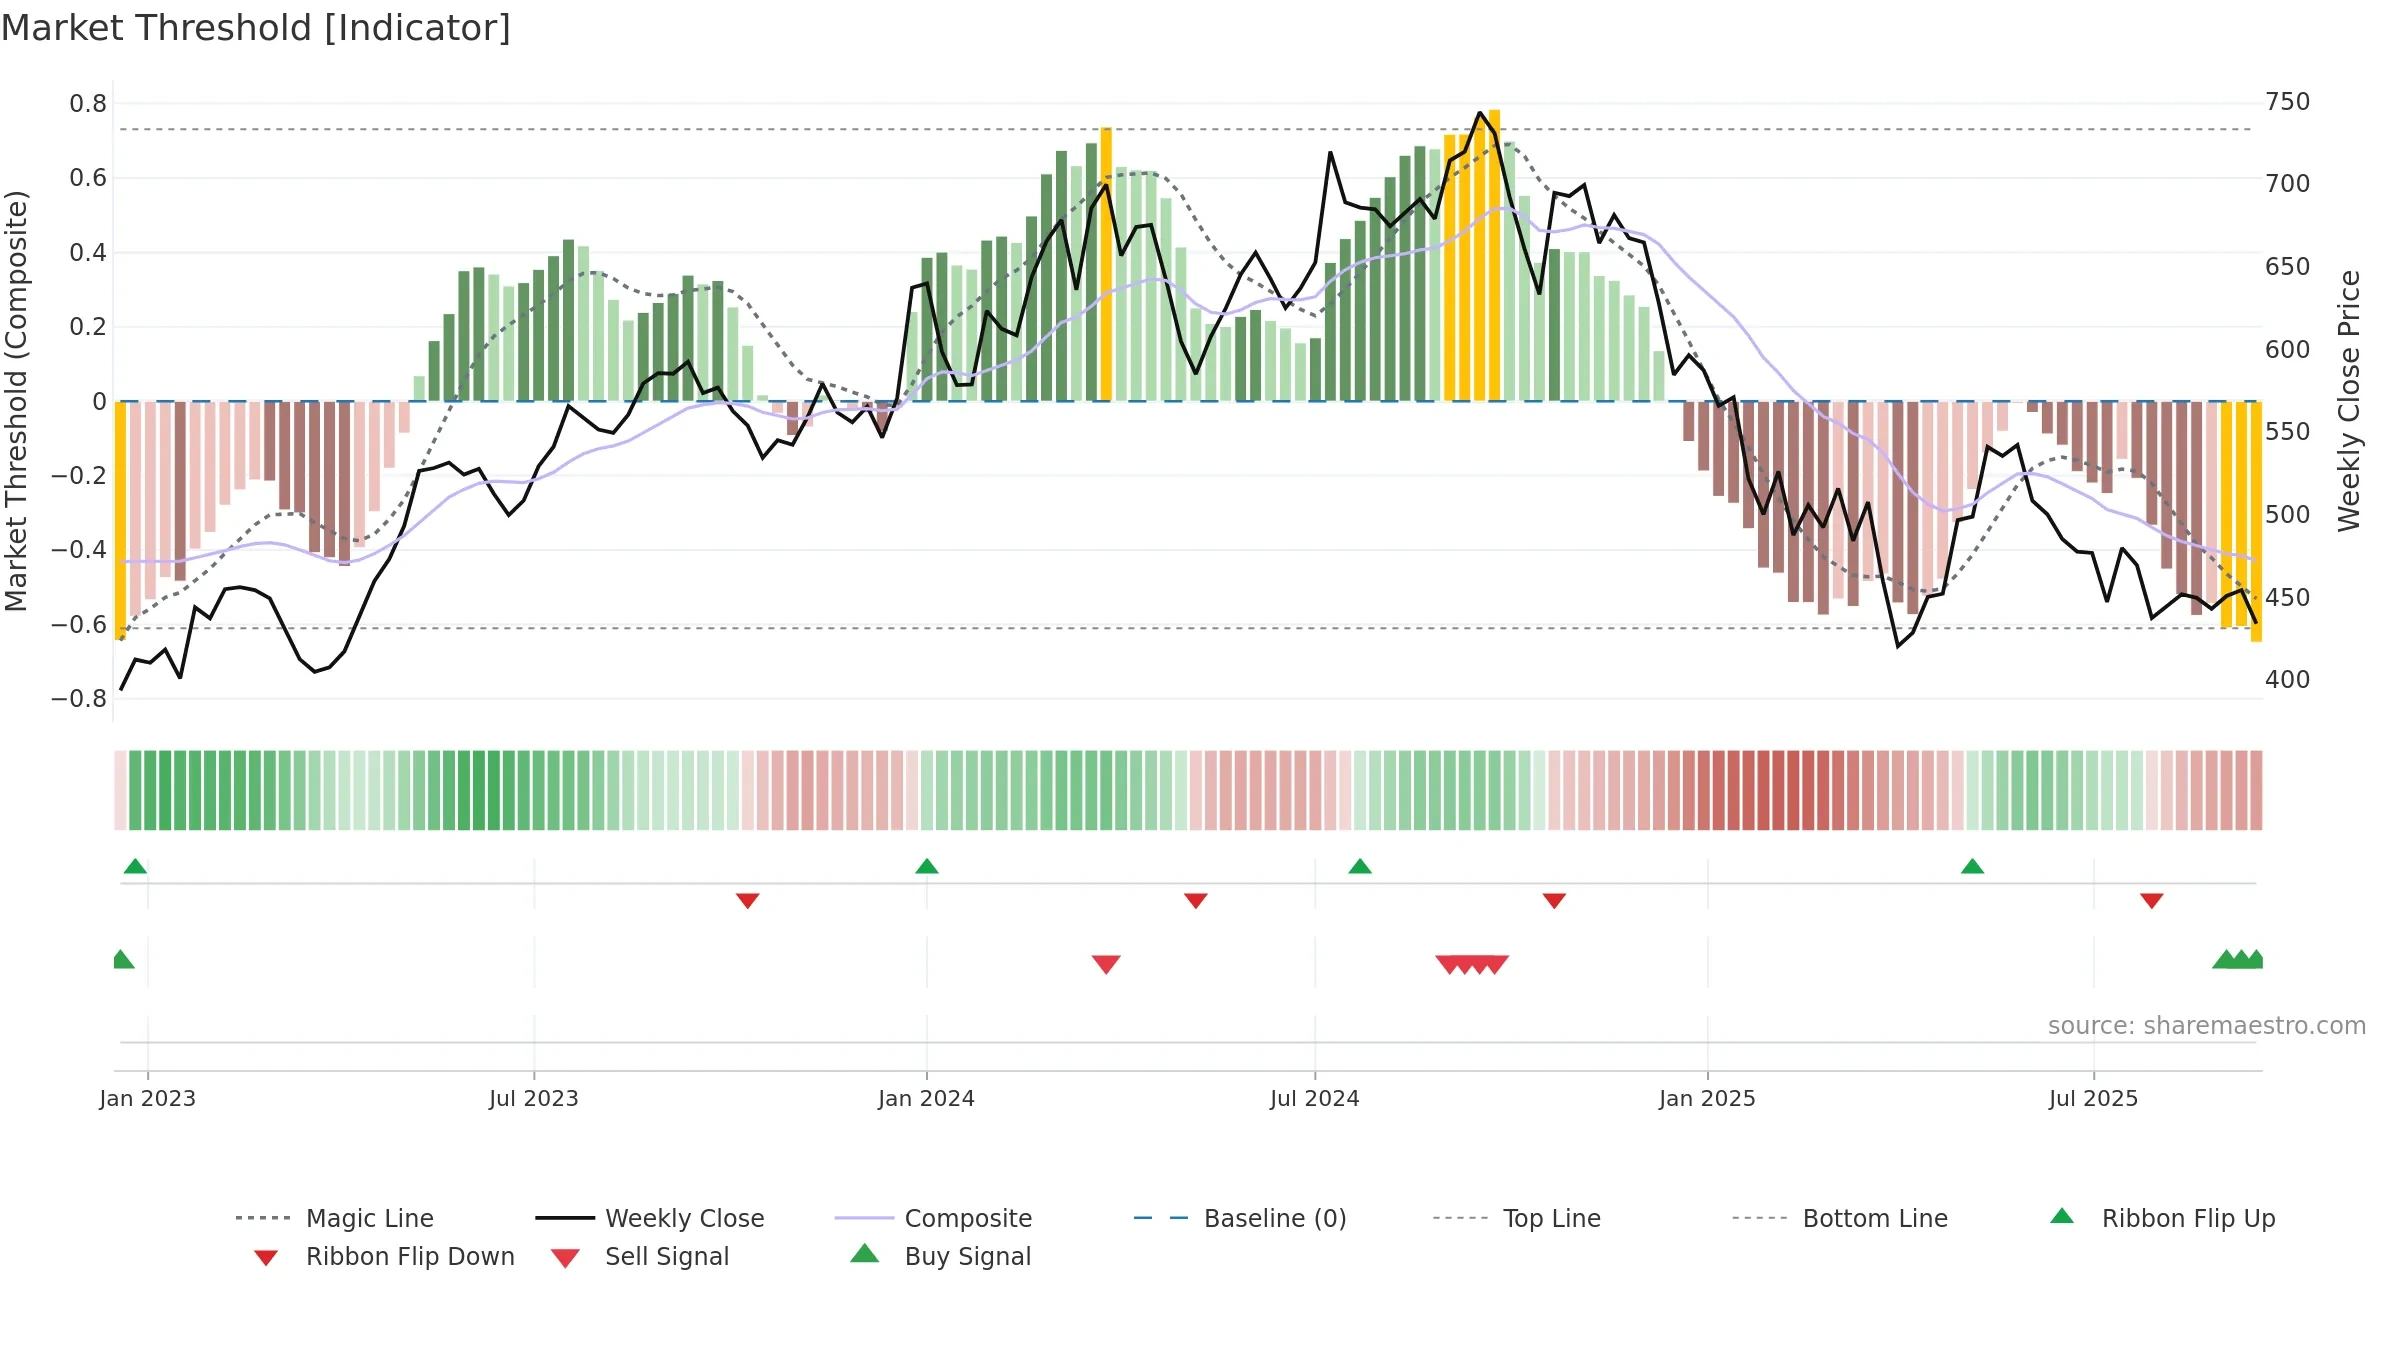This screenshot has height=1350, width=2400.
Task: Click the first ribbon flip up marker at Jan 2023
Action: pos(136,866)
